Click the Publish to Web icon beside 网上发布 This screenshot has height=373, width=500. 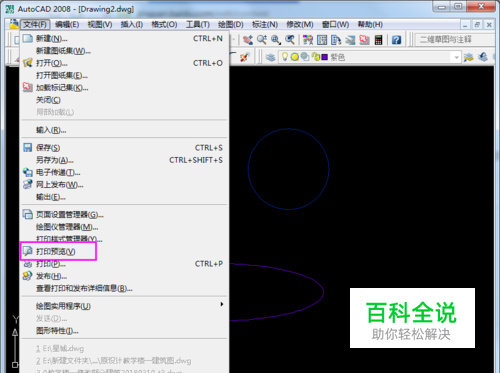(x=27, y=184)
